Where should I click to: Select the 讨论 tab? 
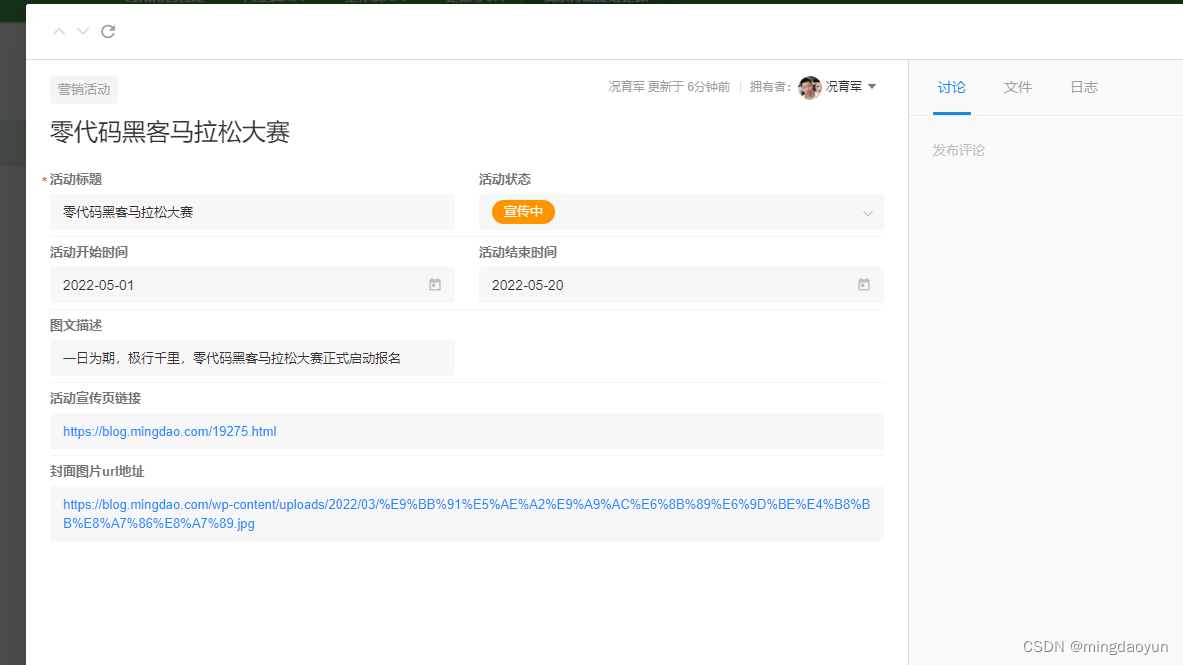(x=951, y=87)
